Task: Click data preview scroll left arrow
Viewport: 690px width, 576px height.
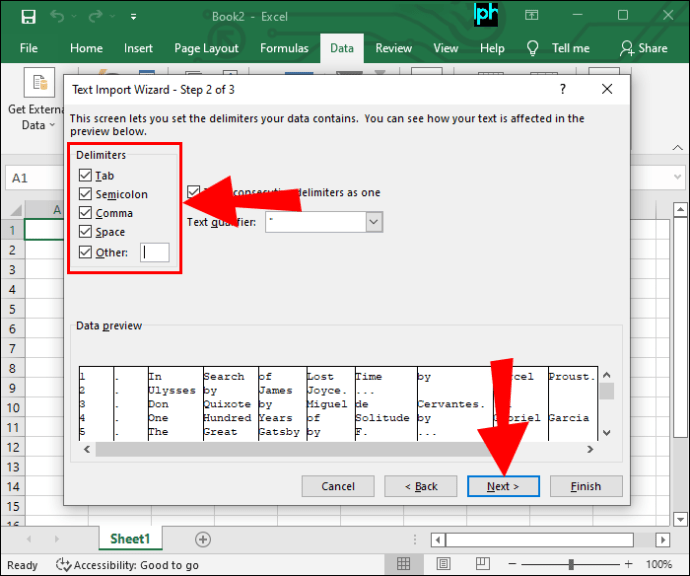Action: pyautogui.click(x=87, y=449)
